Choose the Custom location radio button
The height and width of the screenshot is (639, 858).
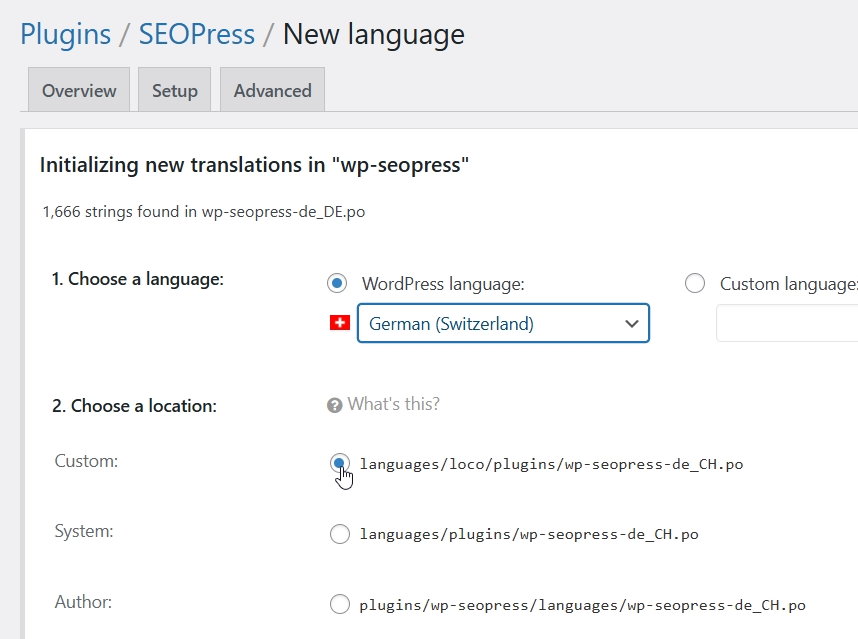pyautogui.click(x=340, y=463)
